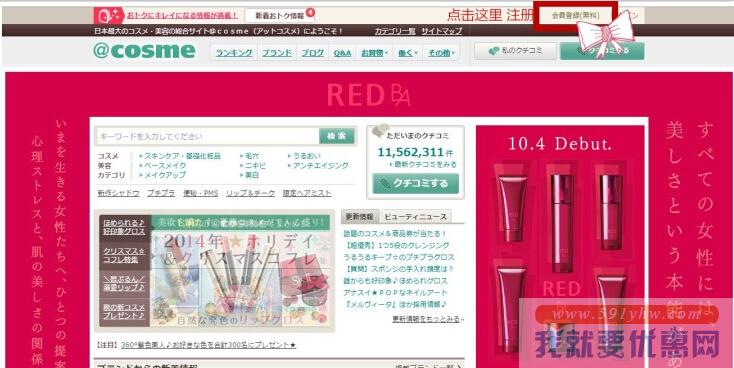Select ほめられる♪好印象グロス banner tab

[125, 228]
